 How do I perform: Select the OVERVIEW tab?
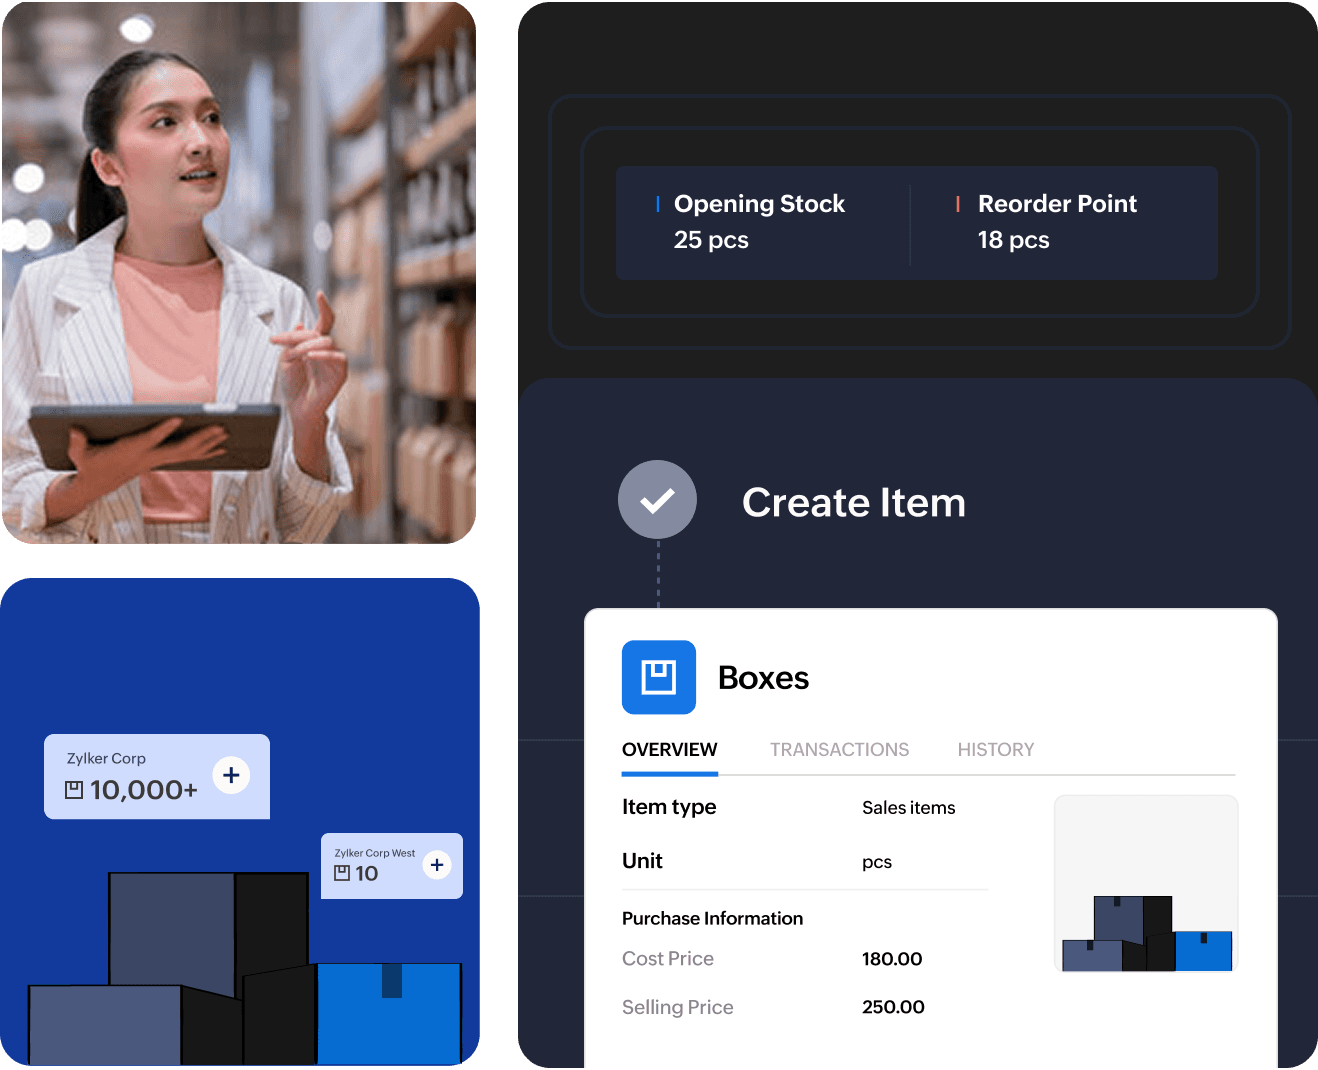(669, 749)
